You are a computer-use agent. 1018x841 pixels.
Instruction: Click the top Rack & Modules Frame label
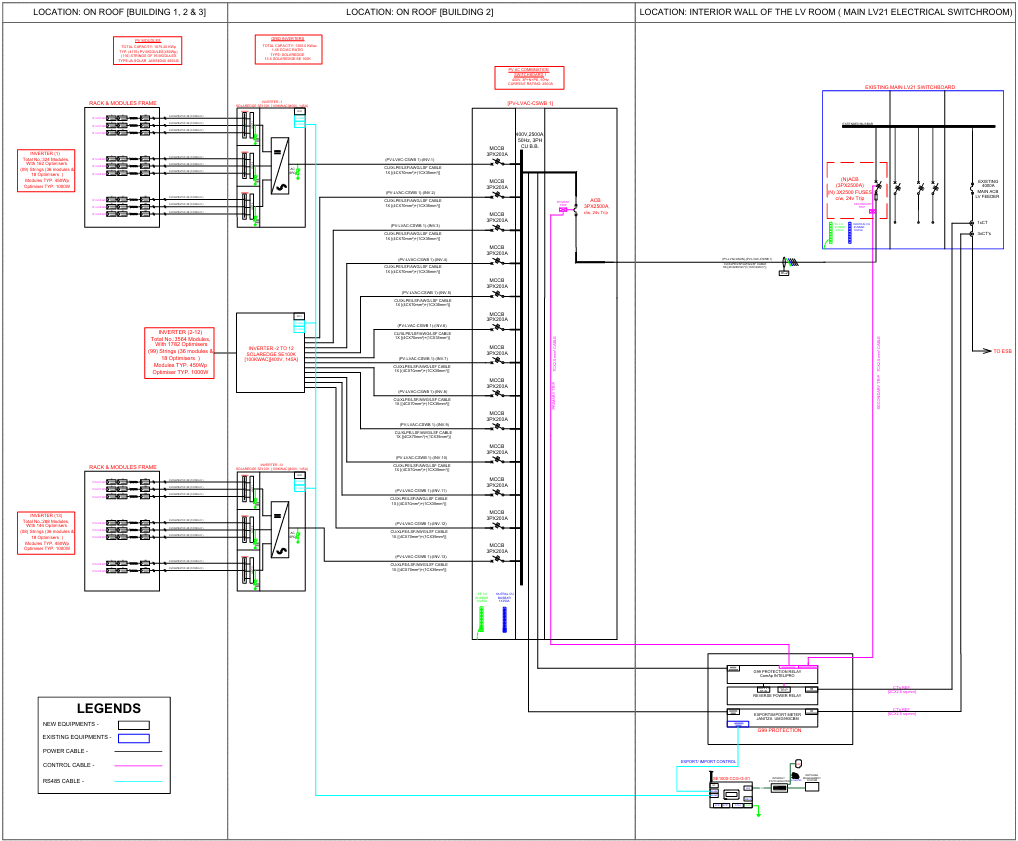point(122,103)
